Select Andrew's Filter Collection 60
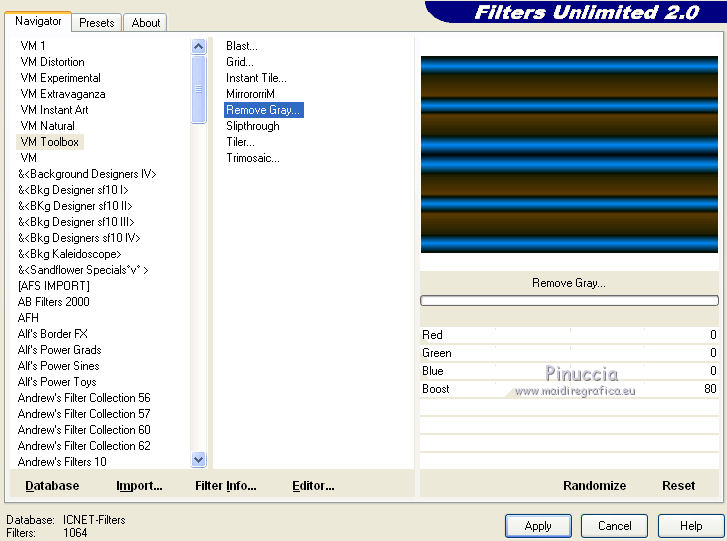The height and width of the screenshot is (541, 727). coord(84,430)
